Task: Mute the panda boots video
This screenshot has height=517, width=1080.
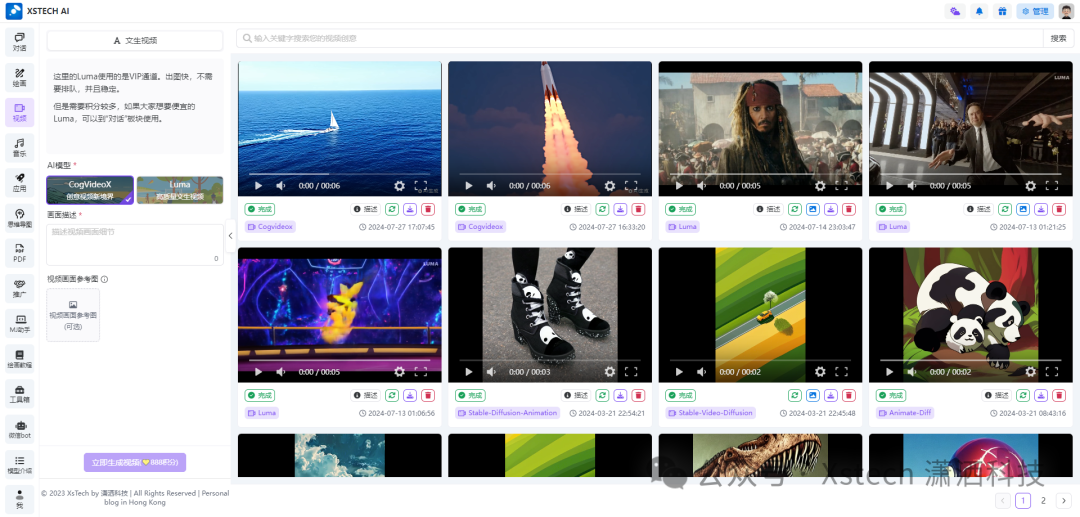Action: (491, 372)
